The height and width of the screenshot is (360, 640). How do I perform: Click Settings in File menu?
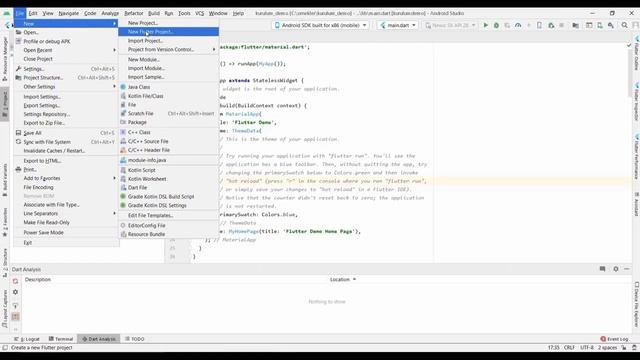click(x=66, y=69)
